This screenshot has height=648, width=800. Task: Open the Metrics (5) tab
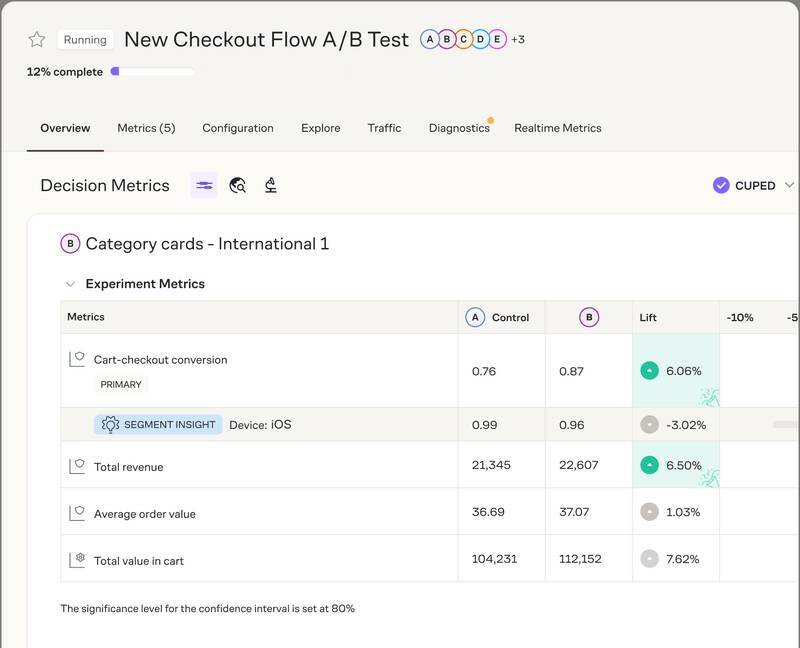point(146,128)
